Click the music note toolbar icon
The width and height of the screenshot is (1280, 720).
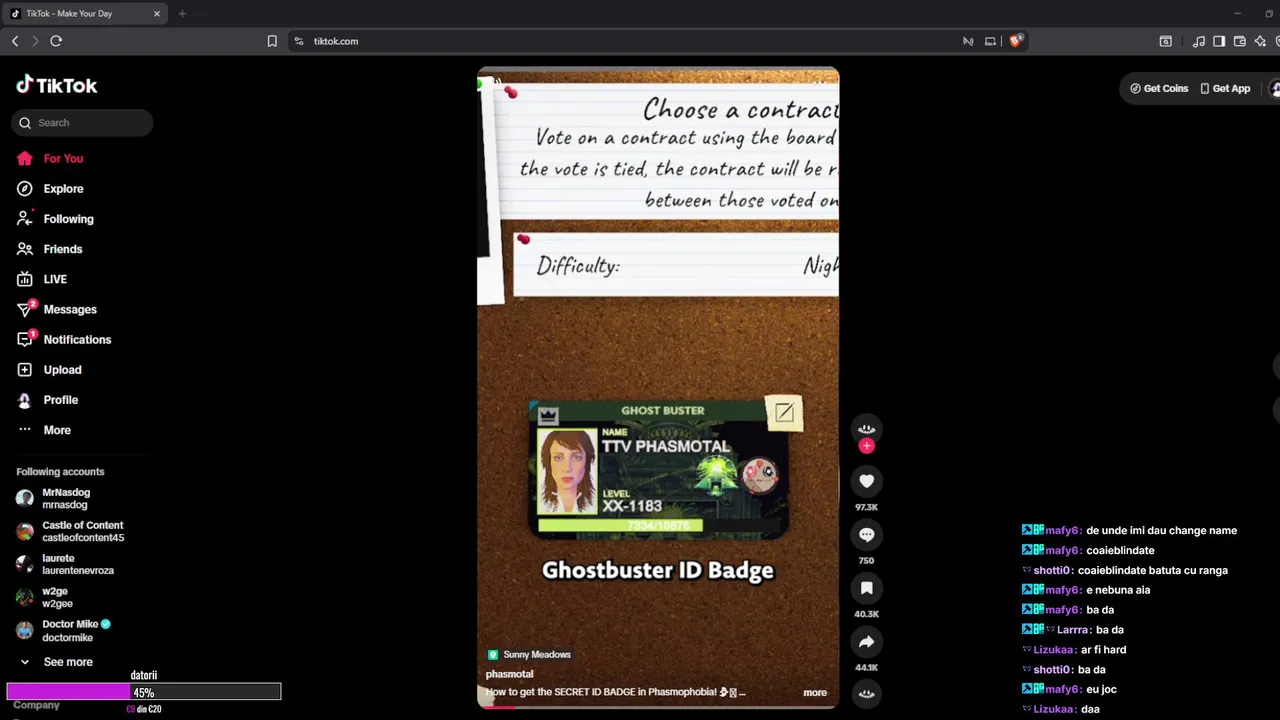1198,41
